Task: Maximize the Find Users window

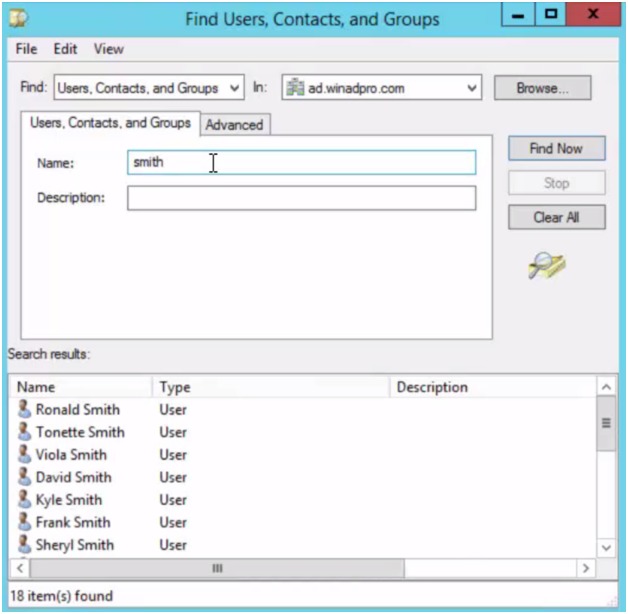Action: click(551, 15)
